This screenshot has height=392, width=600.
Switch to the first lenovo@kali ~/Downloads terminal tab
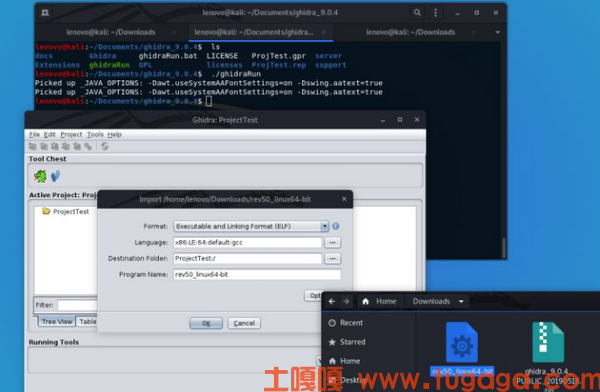[x=111, y=32]
